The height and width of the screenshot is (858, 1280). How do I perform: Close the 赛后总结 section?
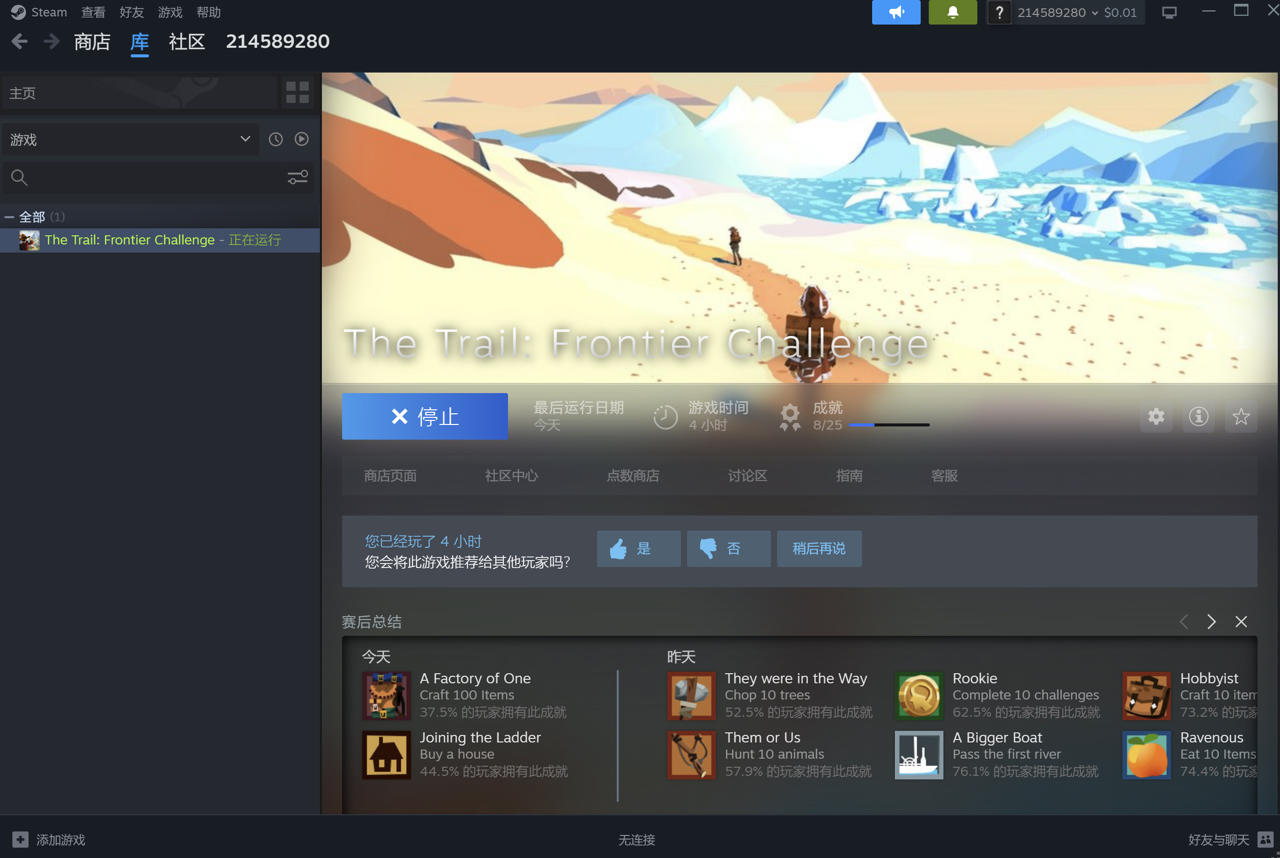(x=1241, y=622)
